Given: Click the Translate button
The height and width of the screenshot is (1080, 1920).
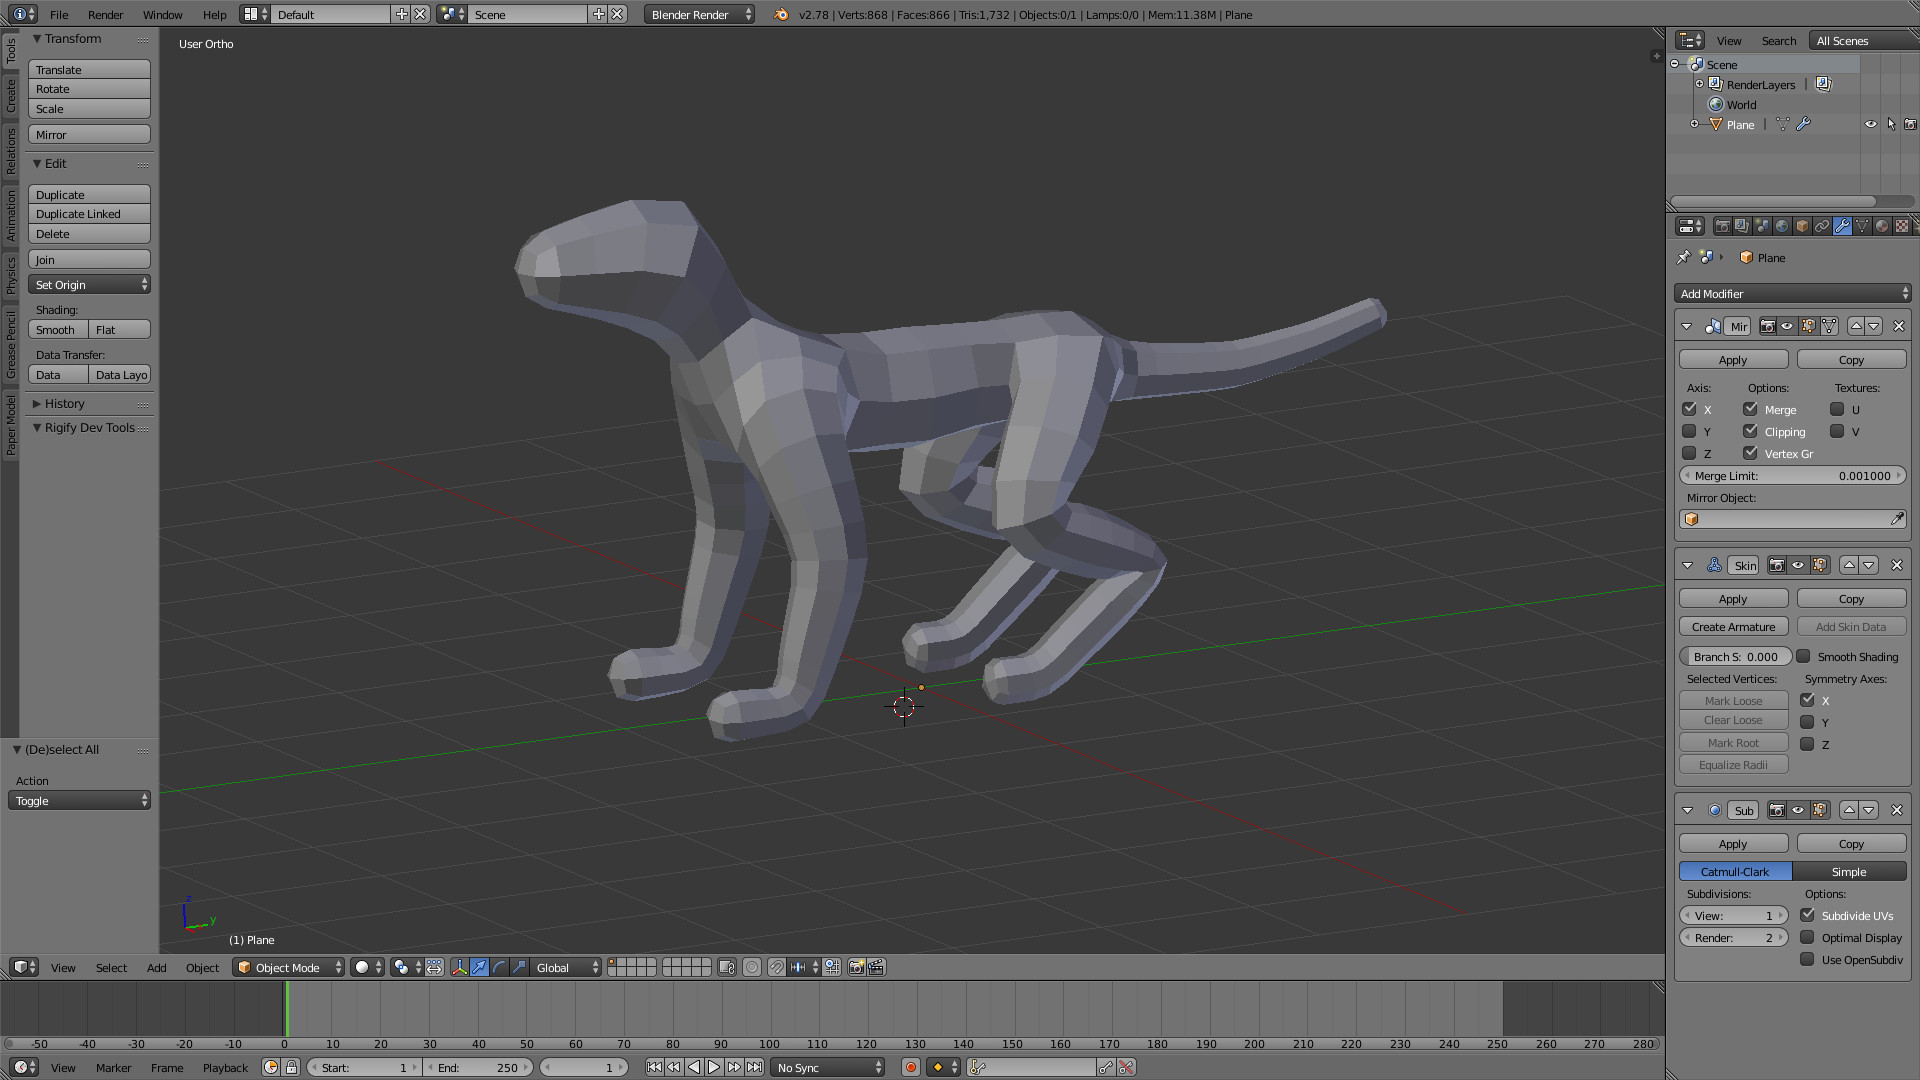Looking at the screenshot, I should pyautogui.click(x=90, y=69).
